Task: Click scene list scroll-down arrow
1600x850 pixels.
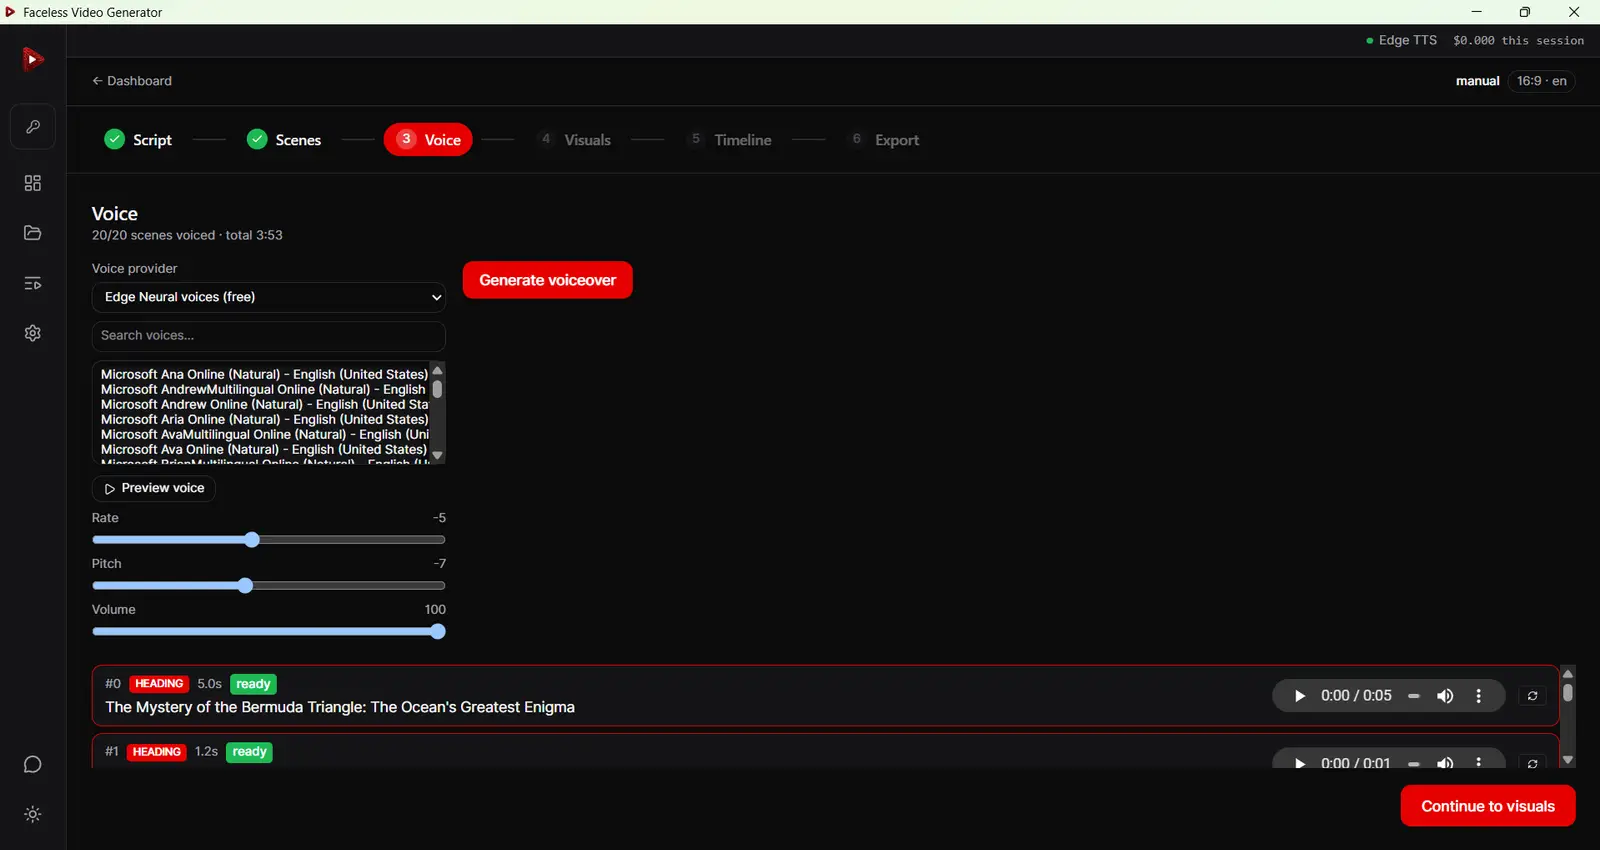Action: pos(1568,760)
